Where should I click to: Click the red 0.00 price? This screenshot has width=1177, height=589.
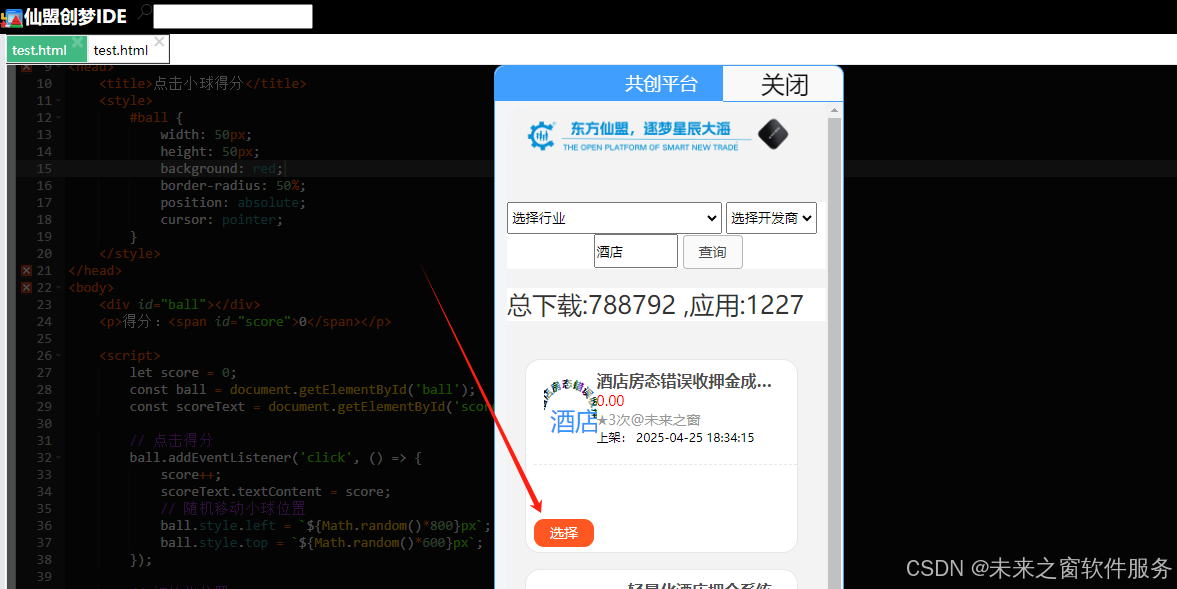(610, 401)
